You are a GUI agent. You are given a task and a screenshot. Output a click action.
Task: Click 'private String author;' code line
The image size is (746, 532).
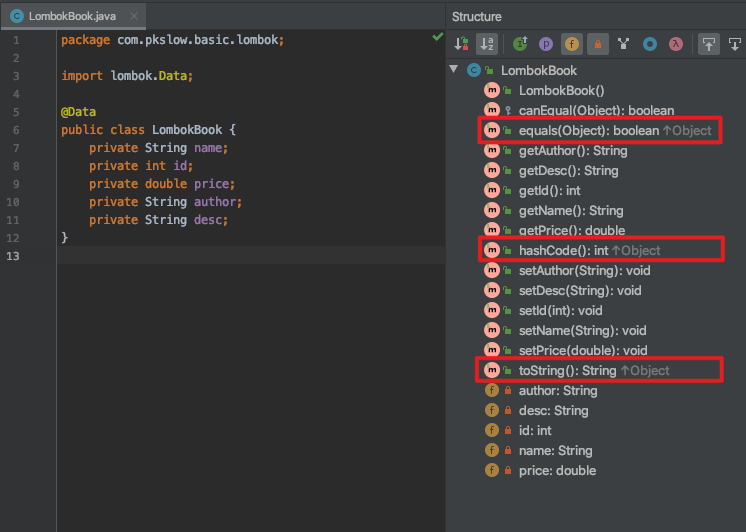166,202
